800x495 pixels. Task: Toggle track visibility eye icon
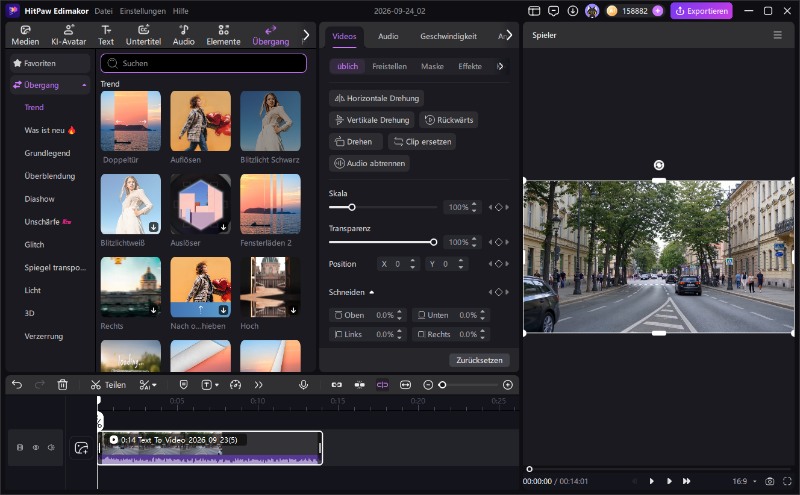[x=36, y=448]
